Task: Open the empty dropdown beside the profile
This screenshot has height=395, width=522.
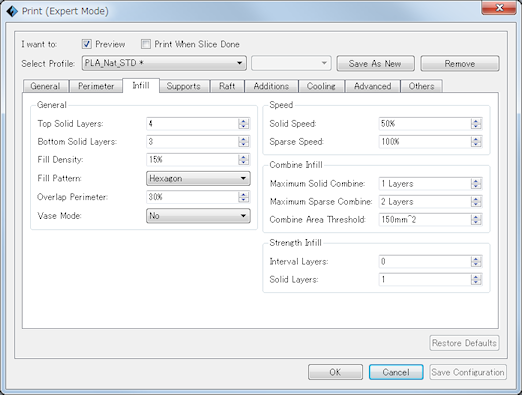Action: pyautogui.click(x=291, y=63)
